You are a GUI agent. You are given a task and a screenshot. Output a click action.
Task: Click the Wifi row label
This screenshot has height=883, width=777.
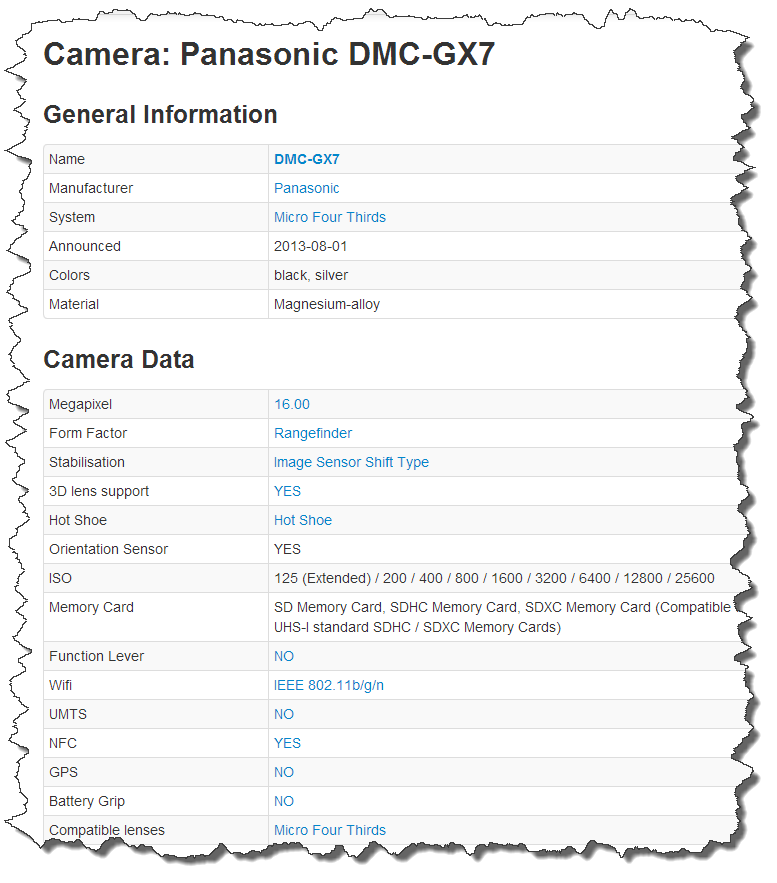pos(60,685)
